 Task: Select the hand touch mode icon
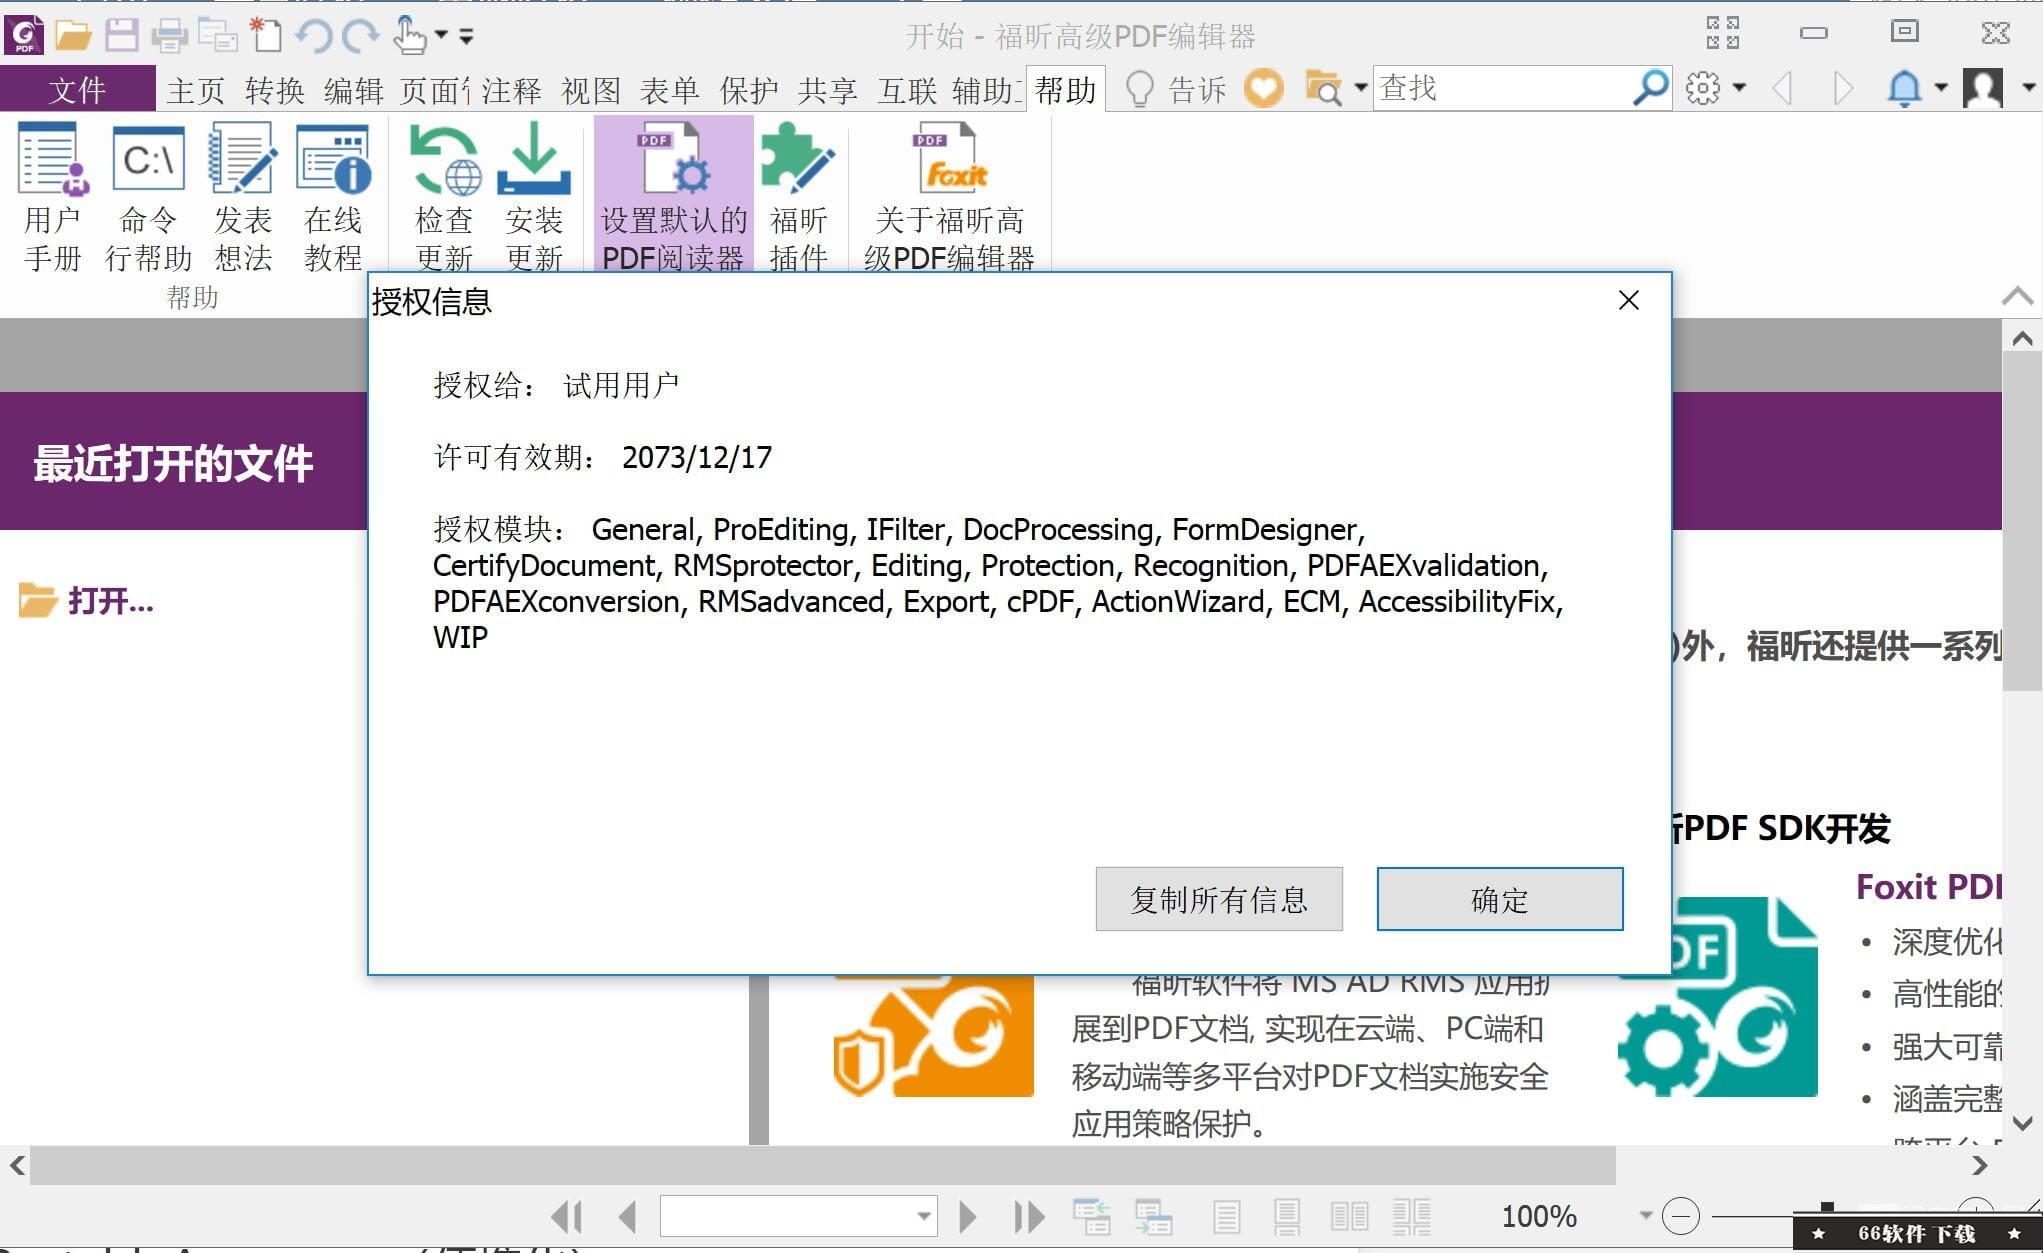pyautogui.click(x=409, y=36)
